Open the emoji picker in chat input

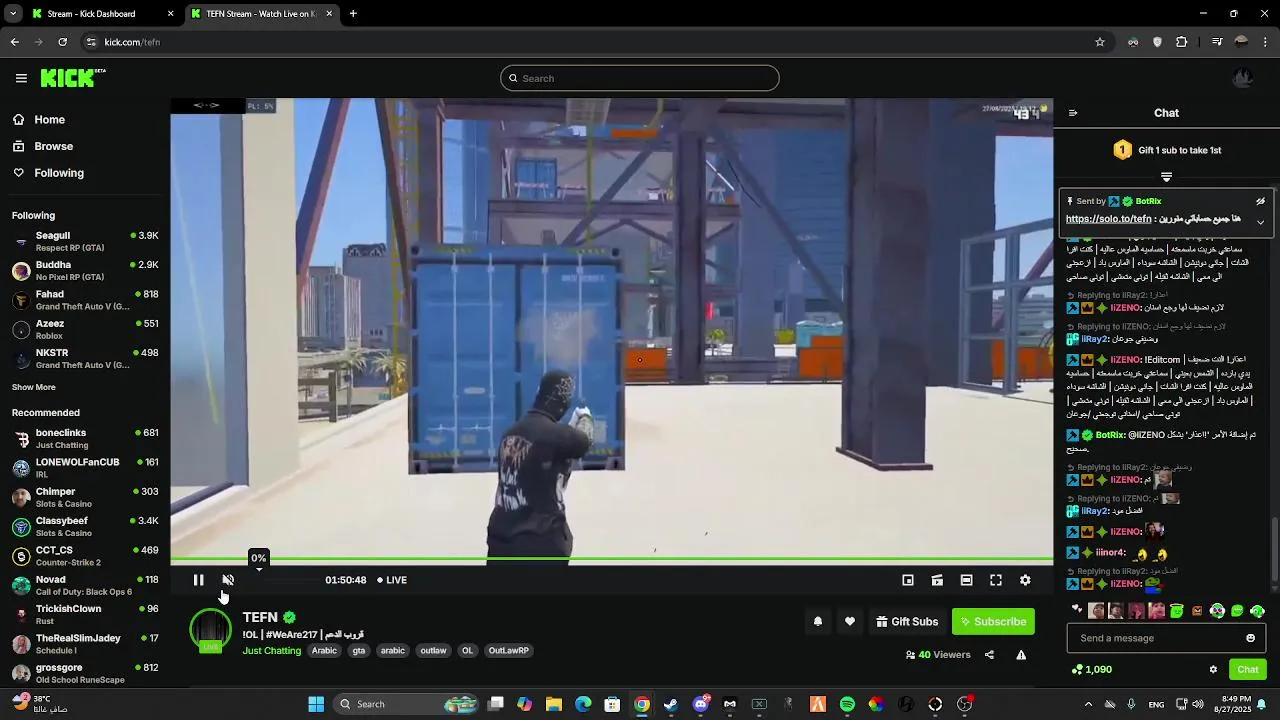click(x=1250, y=638)
